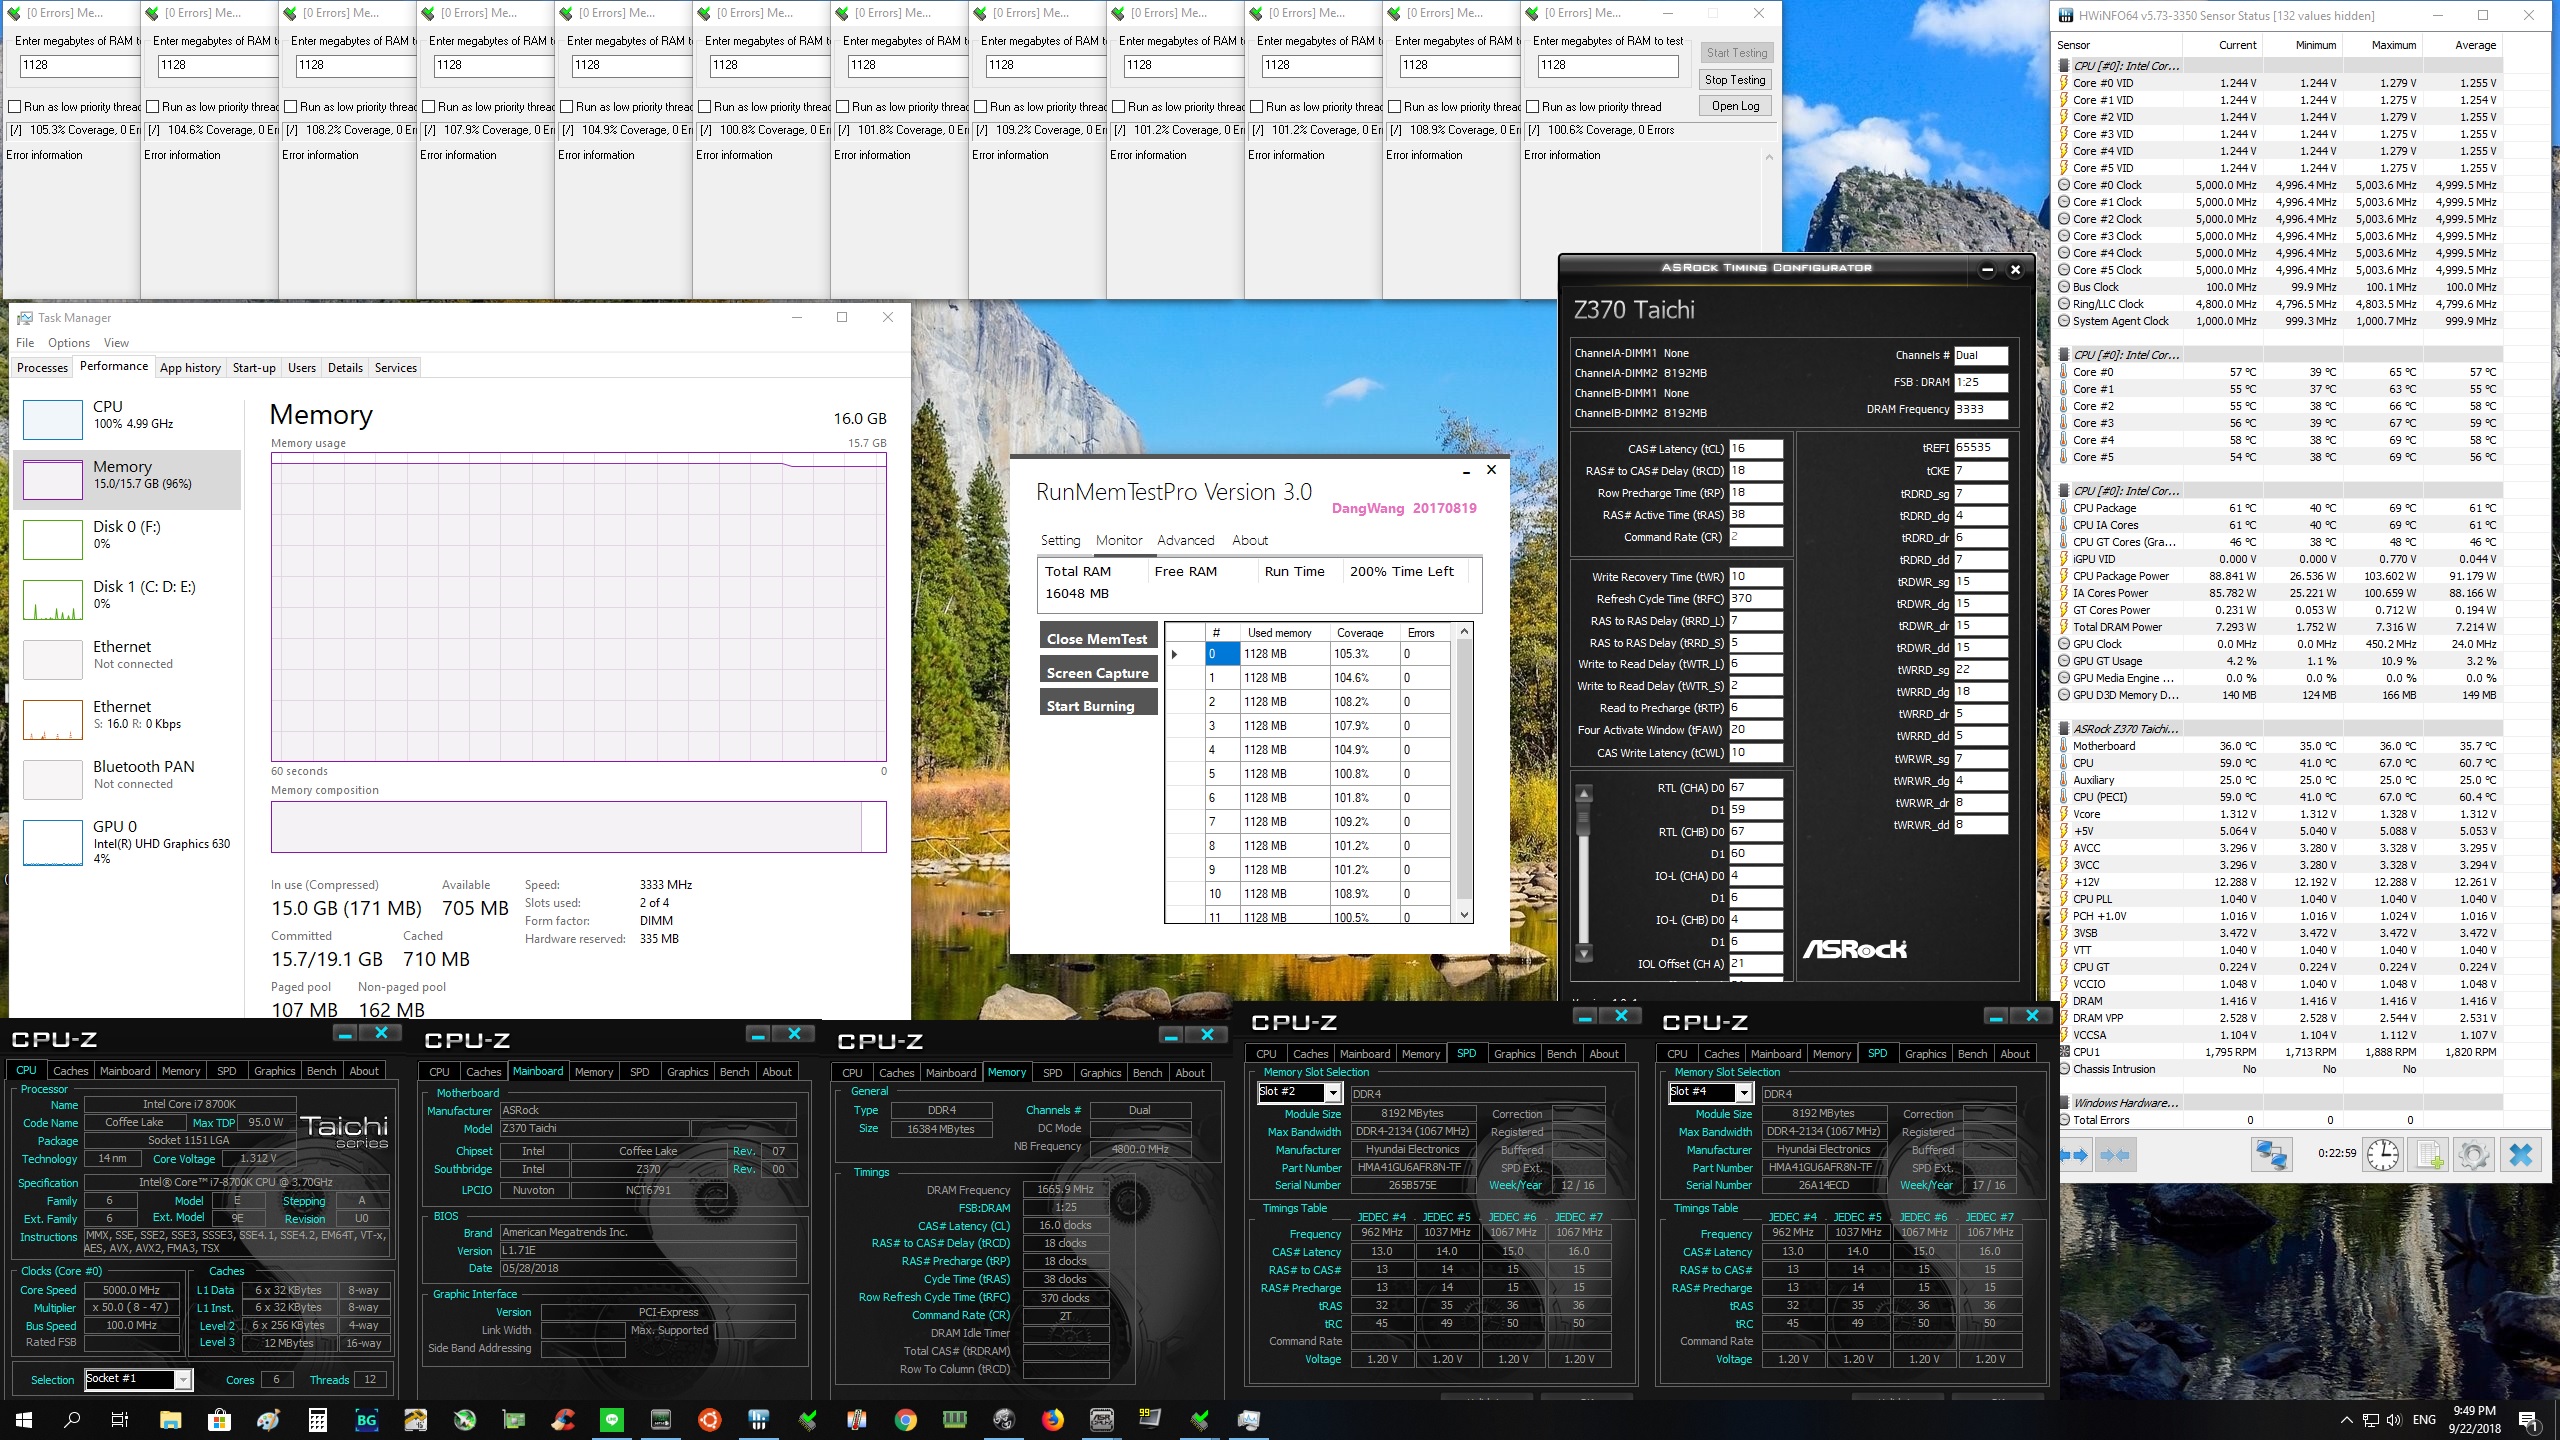Open CPU-Z Socket #1 selection dropdown
The image size is (2560, 1440).
pos(183,1380)
